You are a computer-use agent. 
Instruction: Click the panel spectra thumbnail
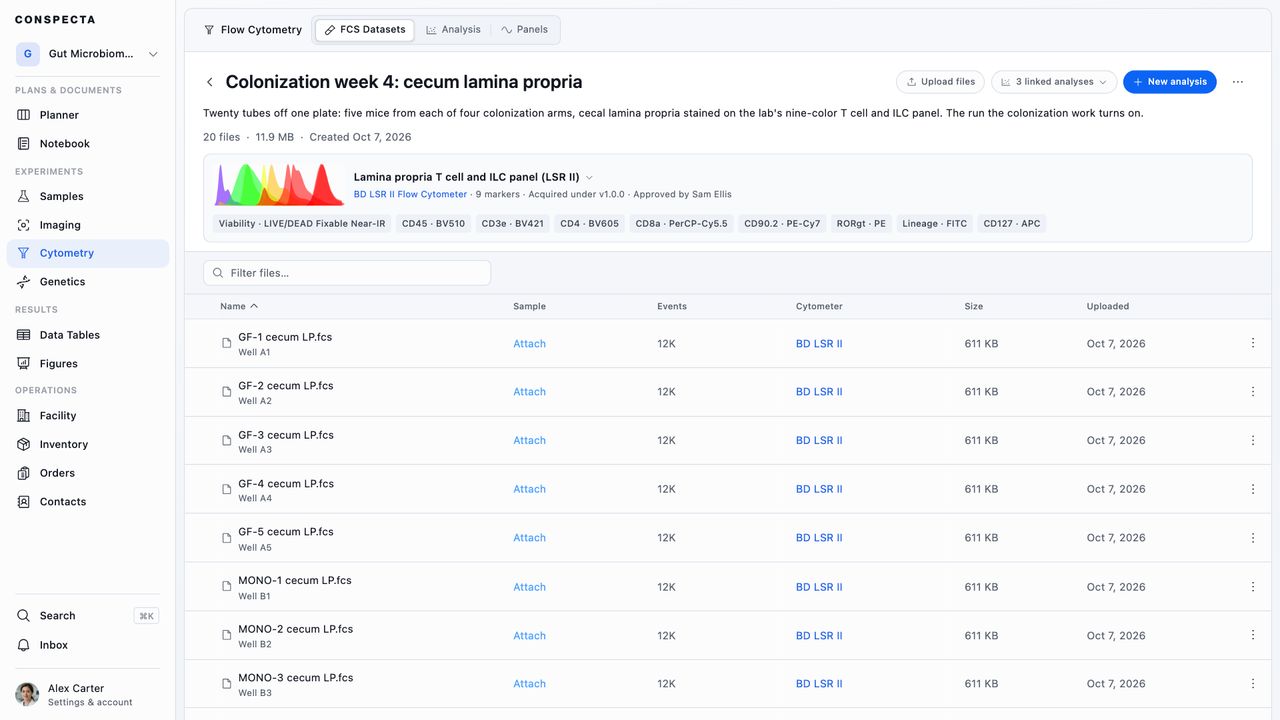[279, 184]
